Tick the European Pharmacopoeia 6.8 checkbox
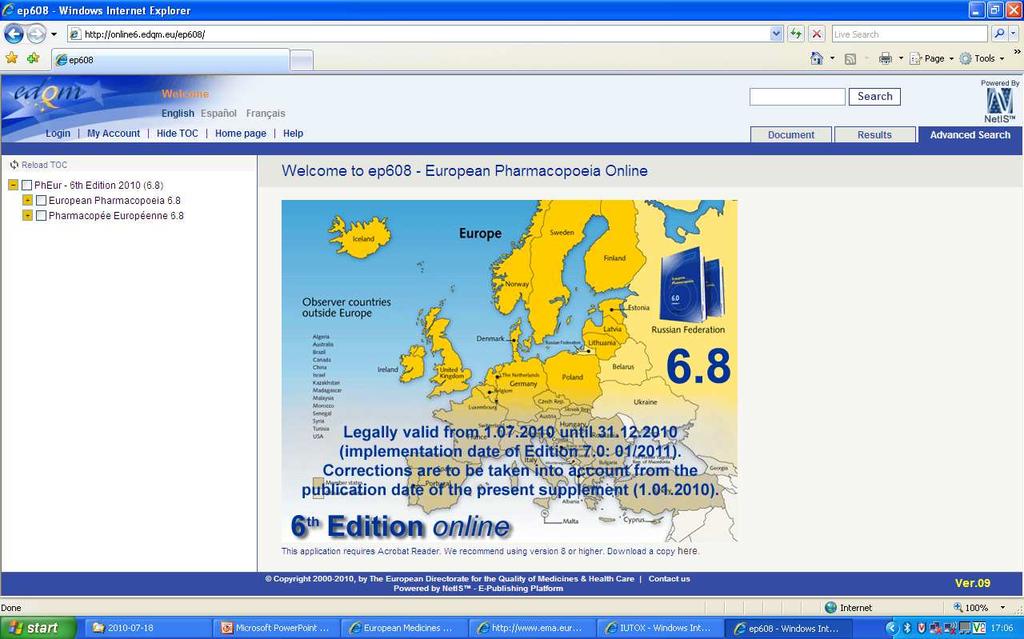Viewport: 1024px width, 639px height. click(41, 201)
